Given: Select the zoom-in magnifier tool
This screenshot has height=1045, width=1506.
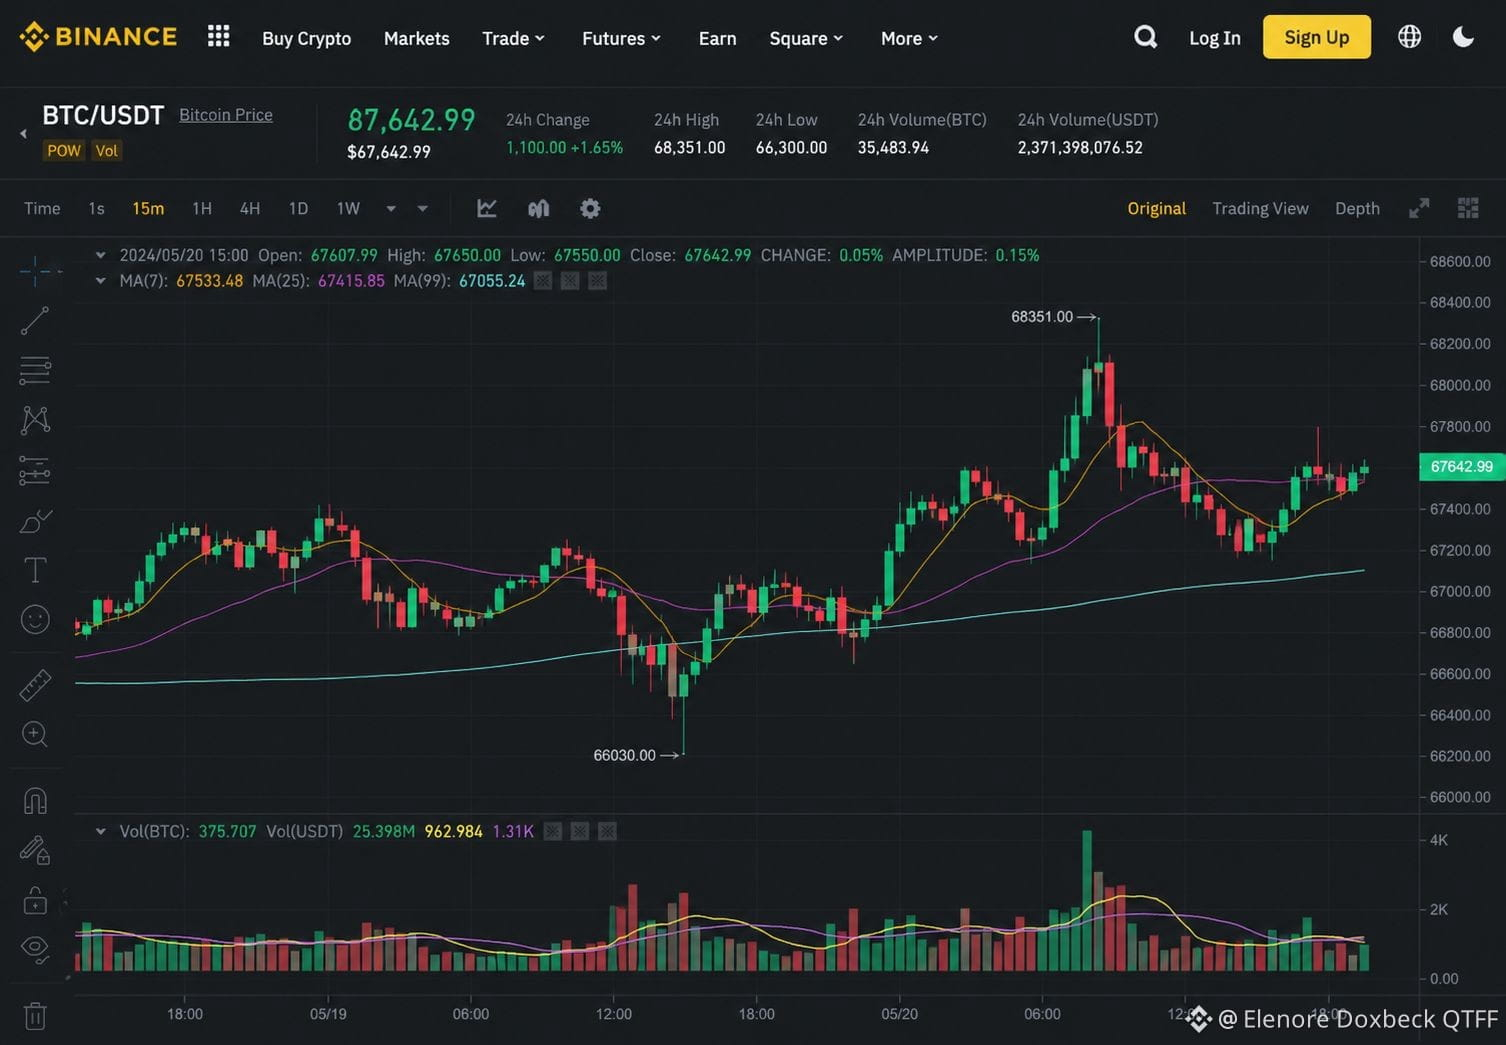Looking at the screenshot, I should [35, 735].
